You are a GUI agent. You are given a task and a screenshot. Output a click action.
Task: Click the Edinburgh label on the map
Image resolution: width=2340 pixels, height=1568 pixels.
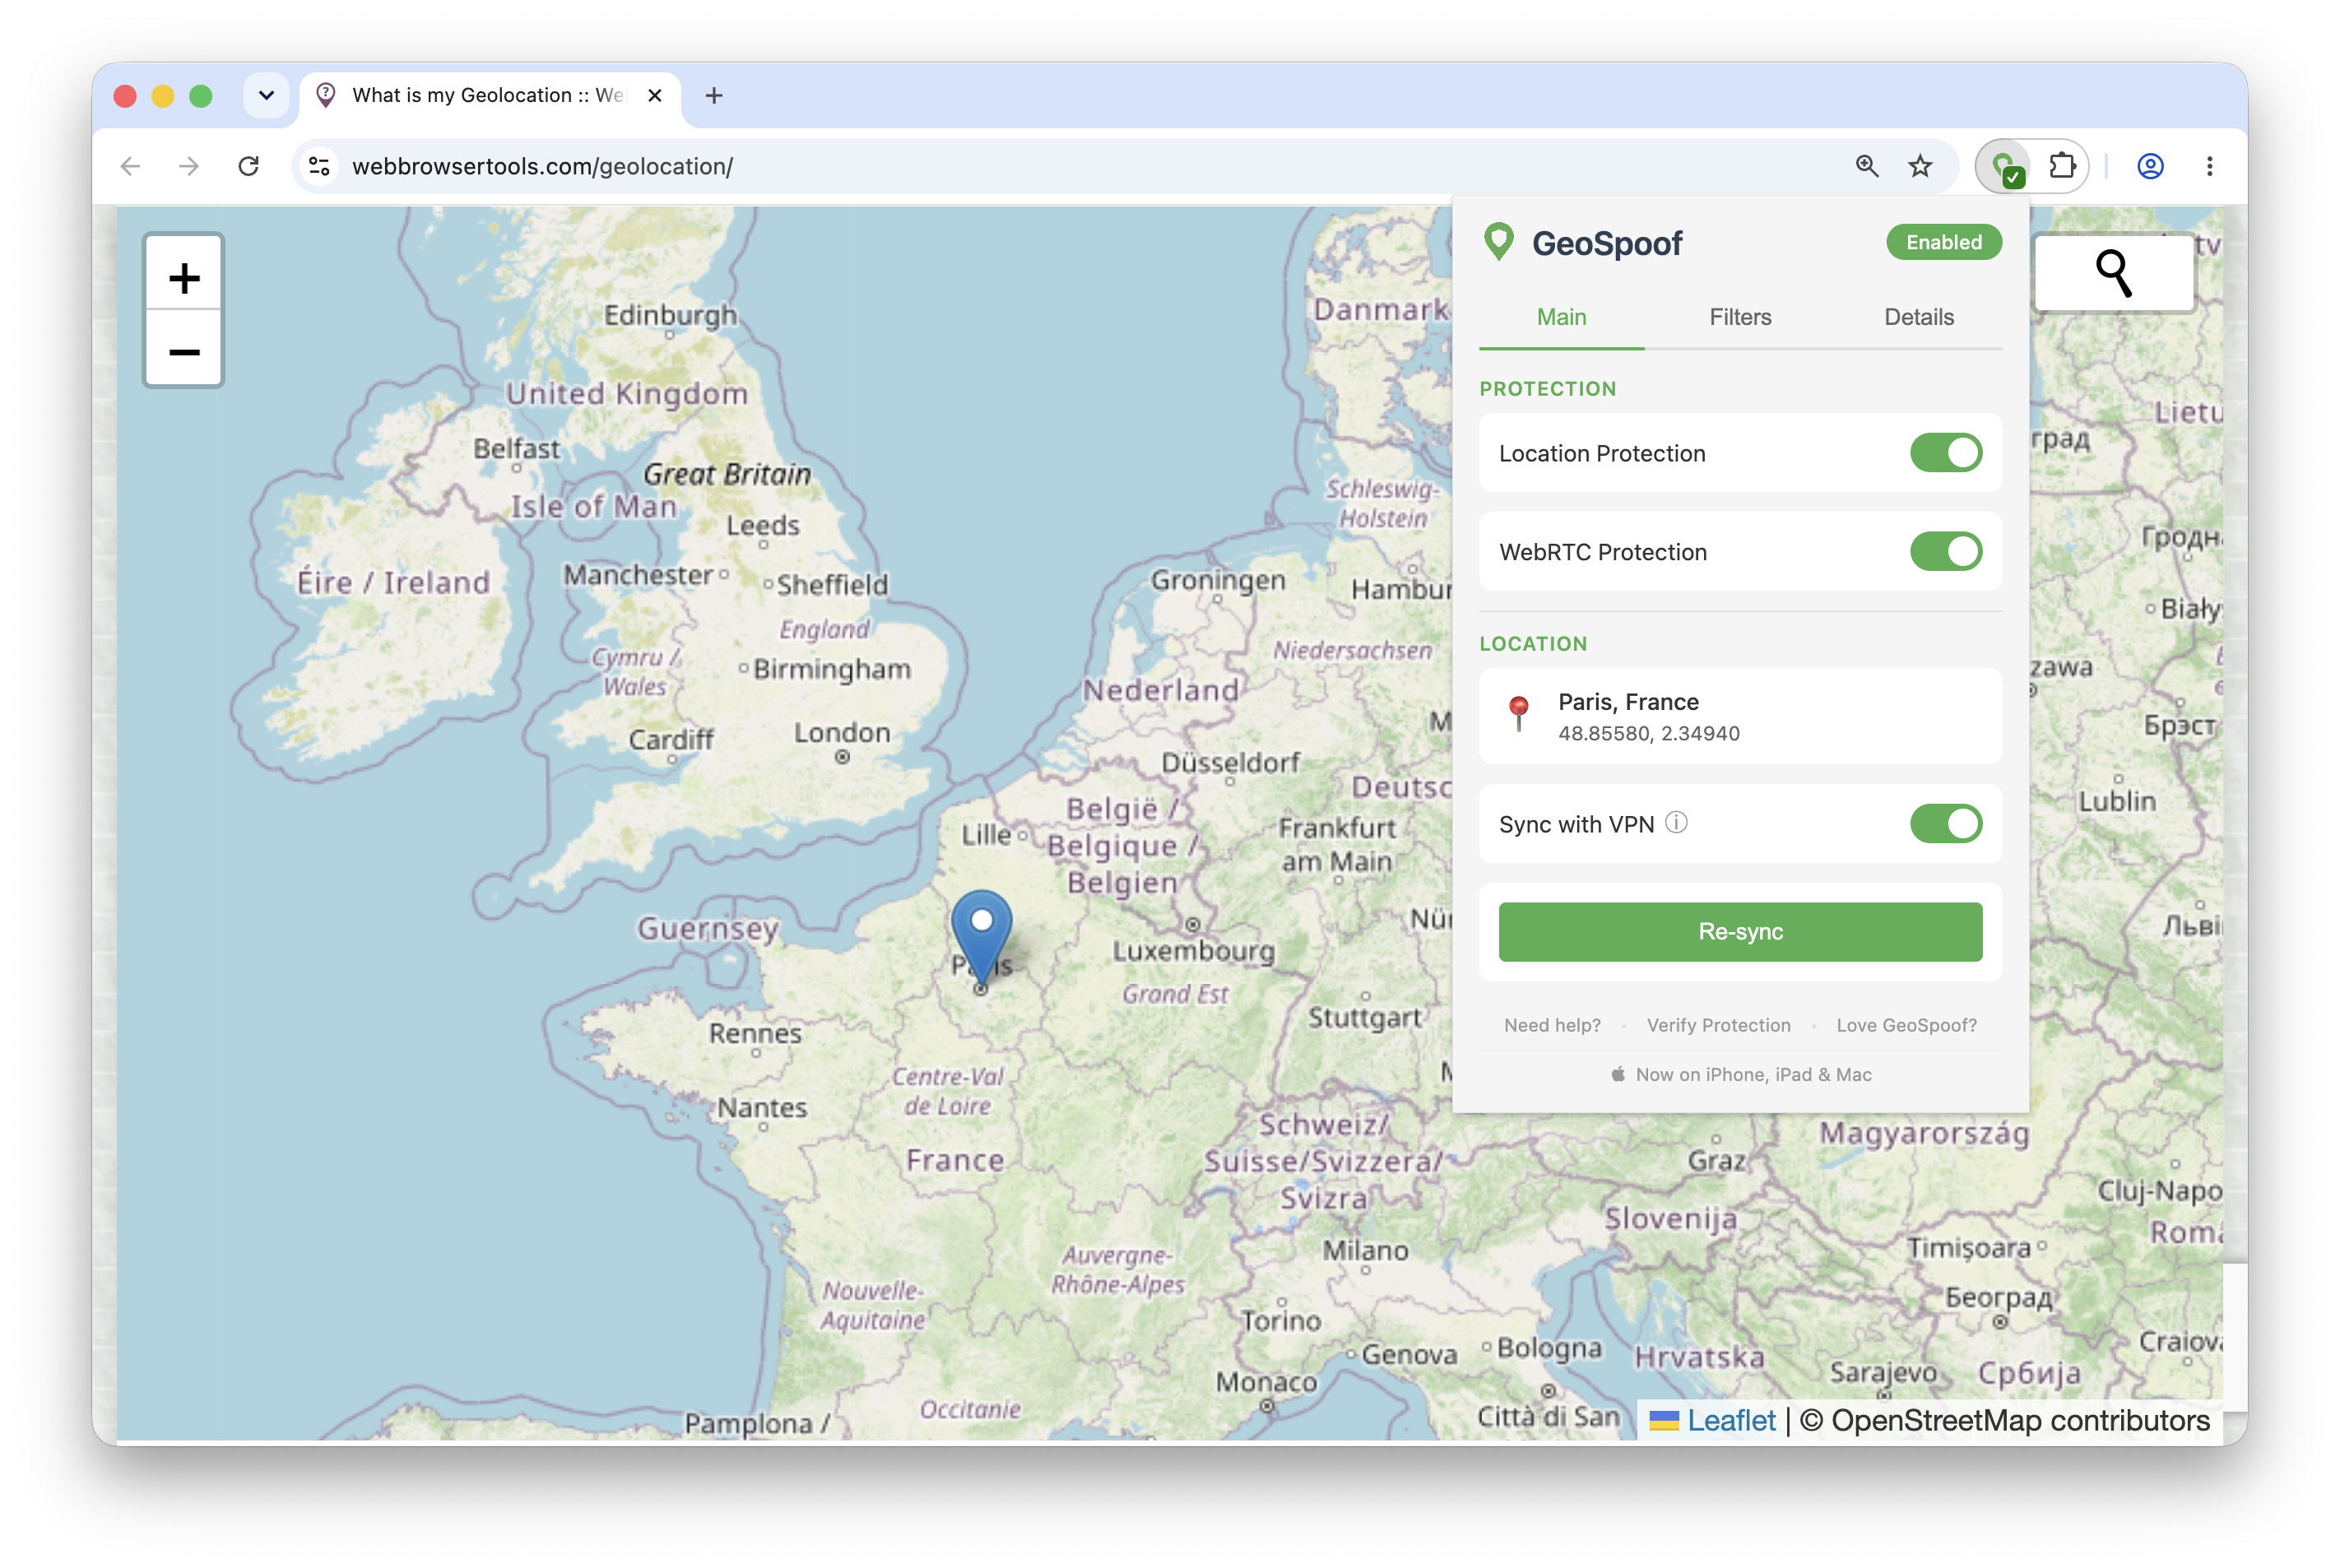[x=670, y=315]
